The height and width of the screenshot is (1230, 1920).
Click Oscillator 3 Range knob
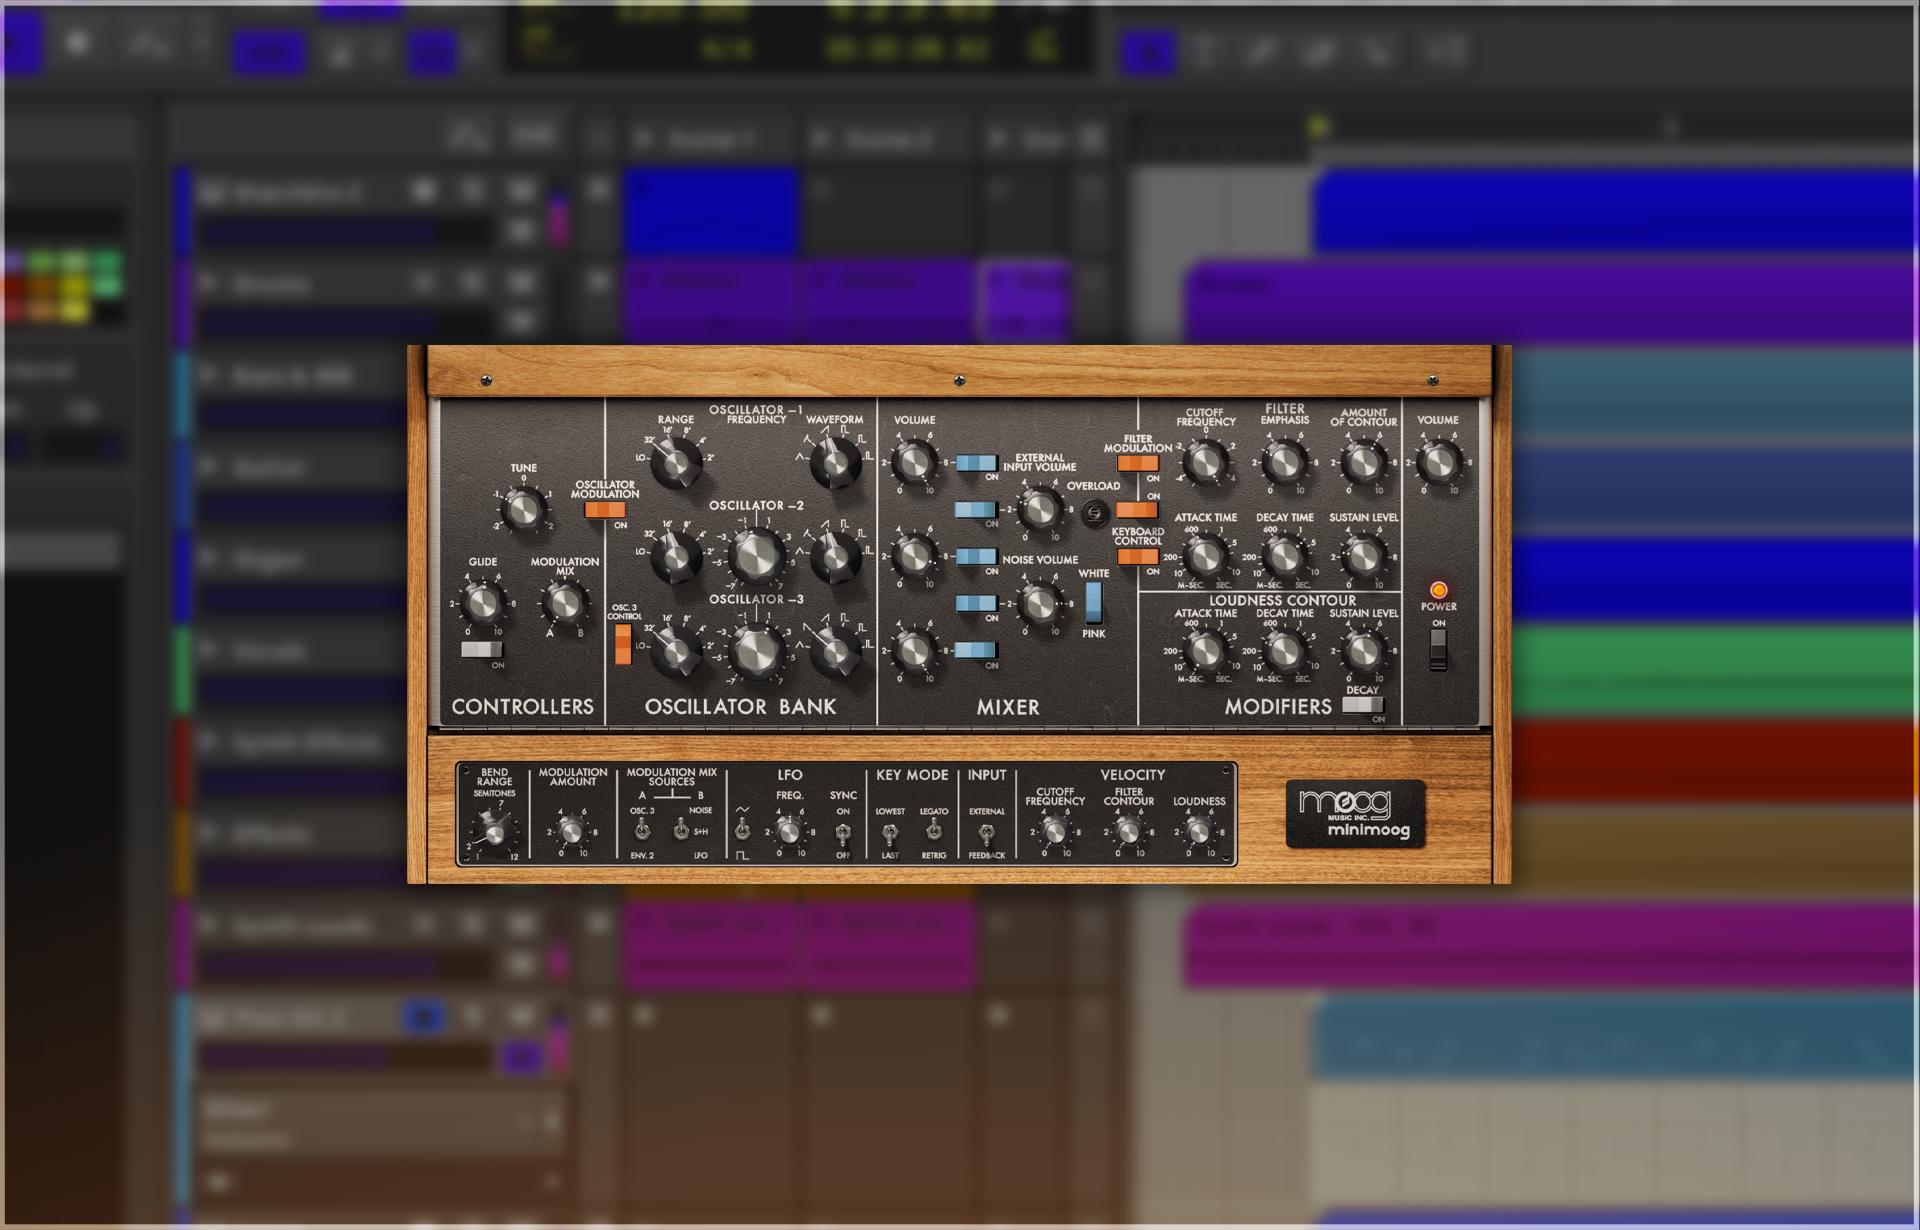click(676, 651)
